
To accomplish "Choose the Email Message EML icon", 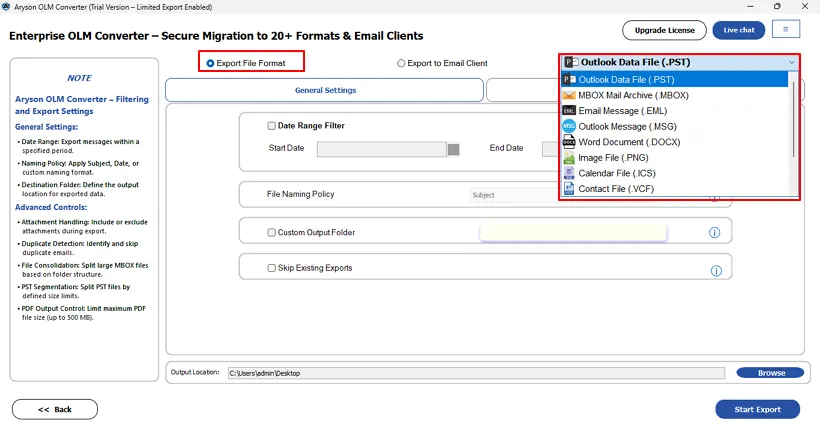I will pos(569,111).
